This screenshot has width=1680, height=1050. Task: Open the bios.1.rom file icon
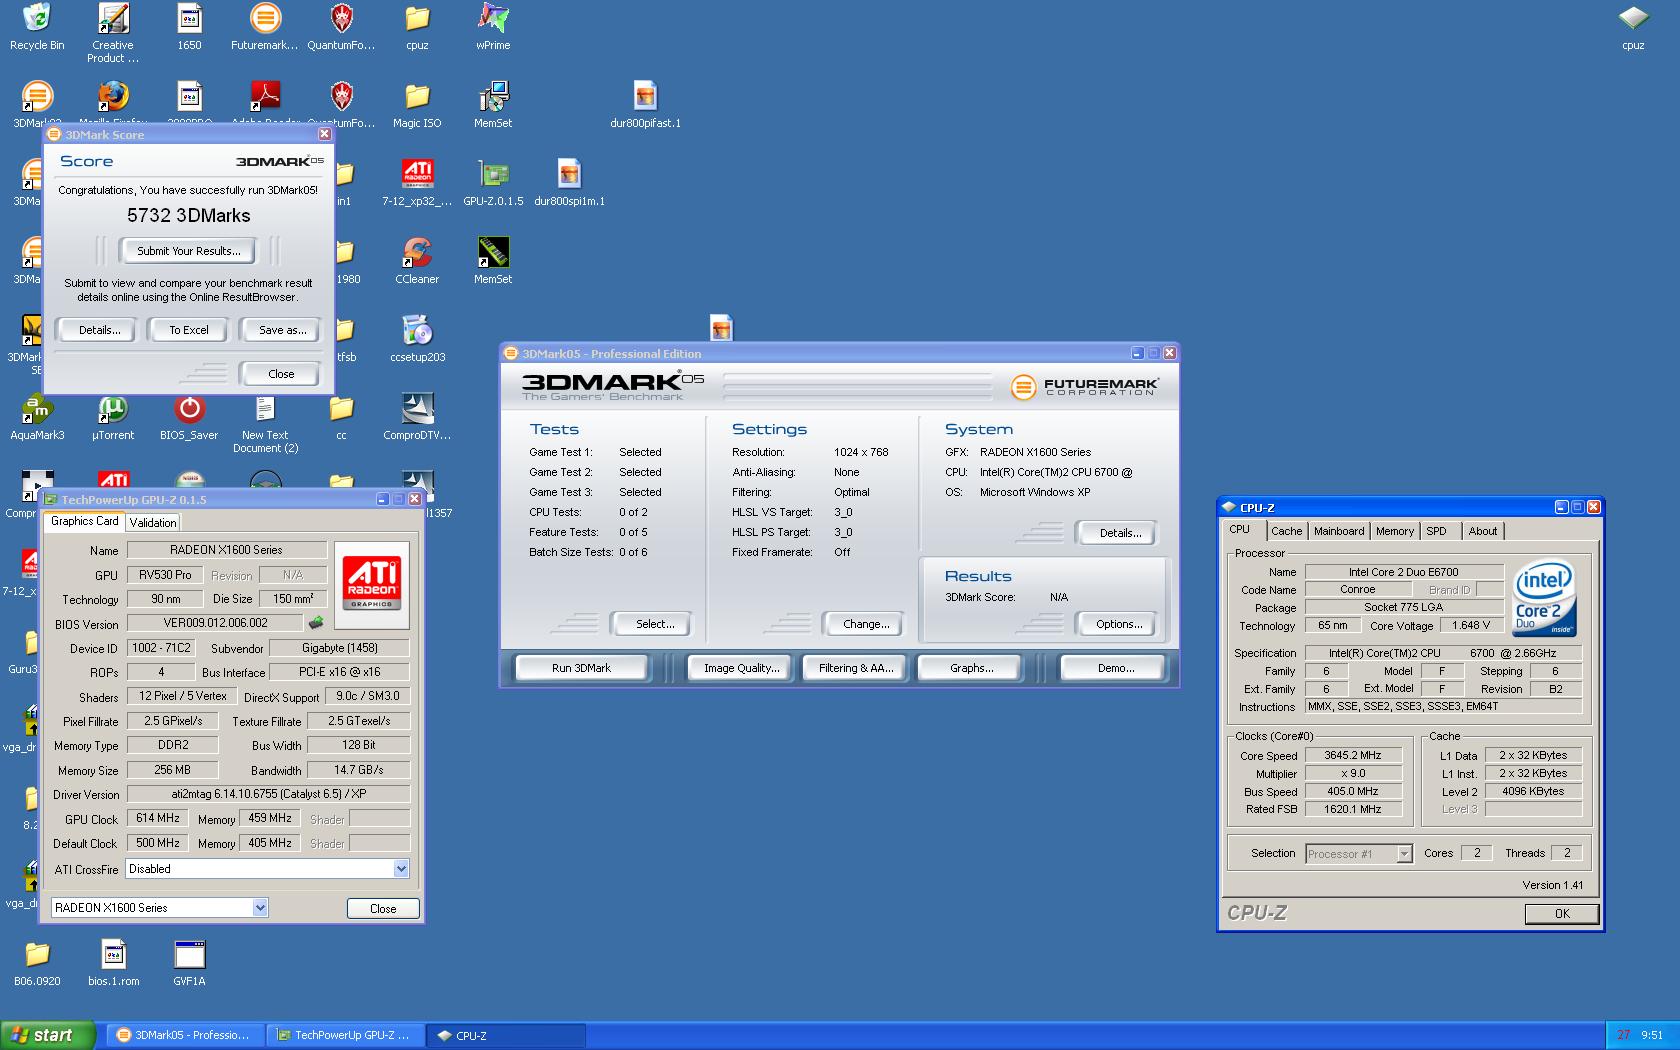pos(113,963)
